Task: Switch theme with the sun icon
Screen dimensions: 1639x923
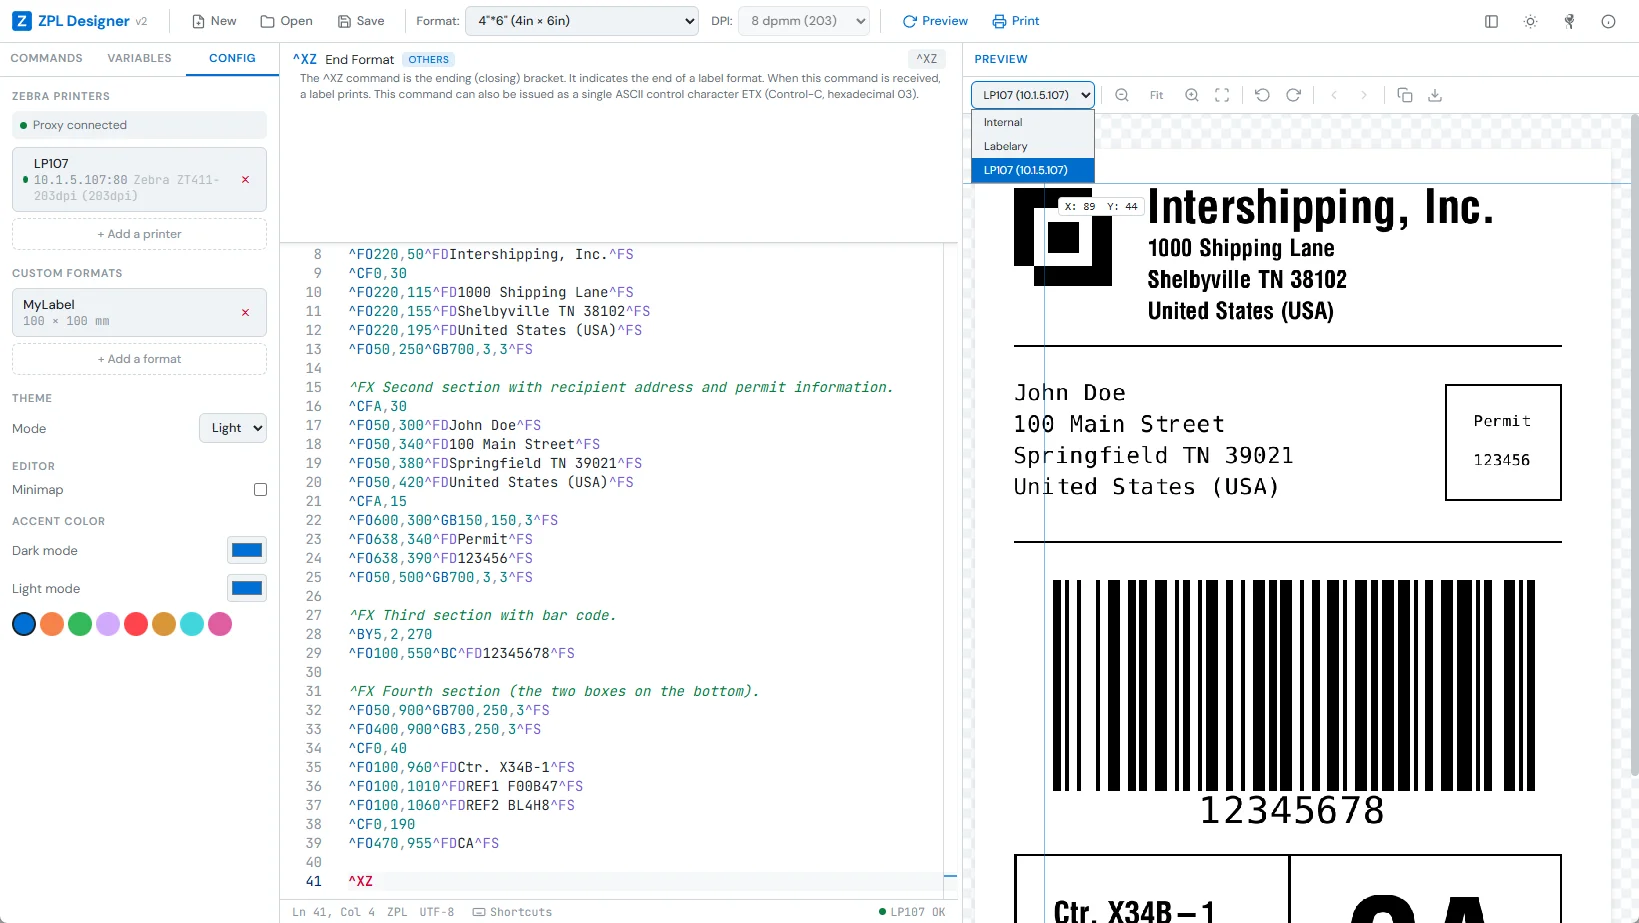Action: click(1530, 21)
